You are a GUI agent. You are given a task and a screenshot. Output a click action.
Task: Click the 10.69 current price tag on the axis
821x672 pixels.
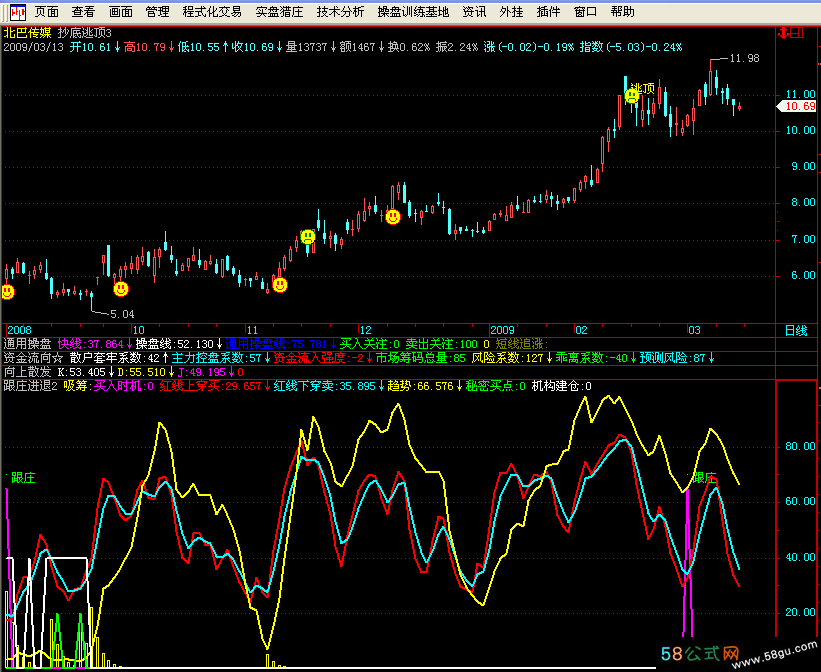pyautogui.click(x=800, y=106)
